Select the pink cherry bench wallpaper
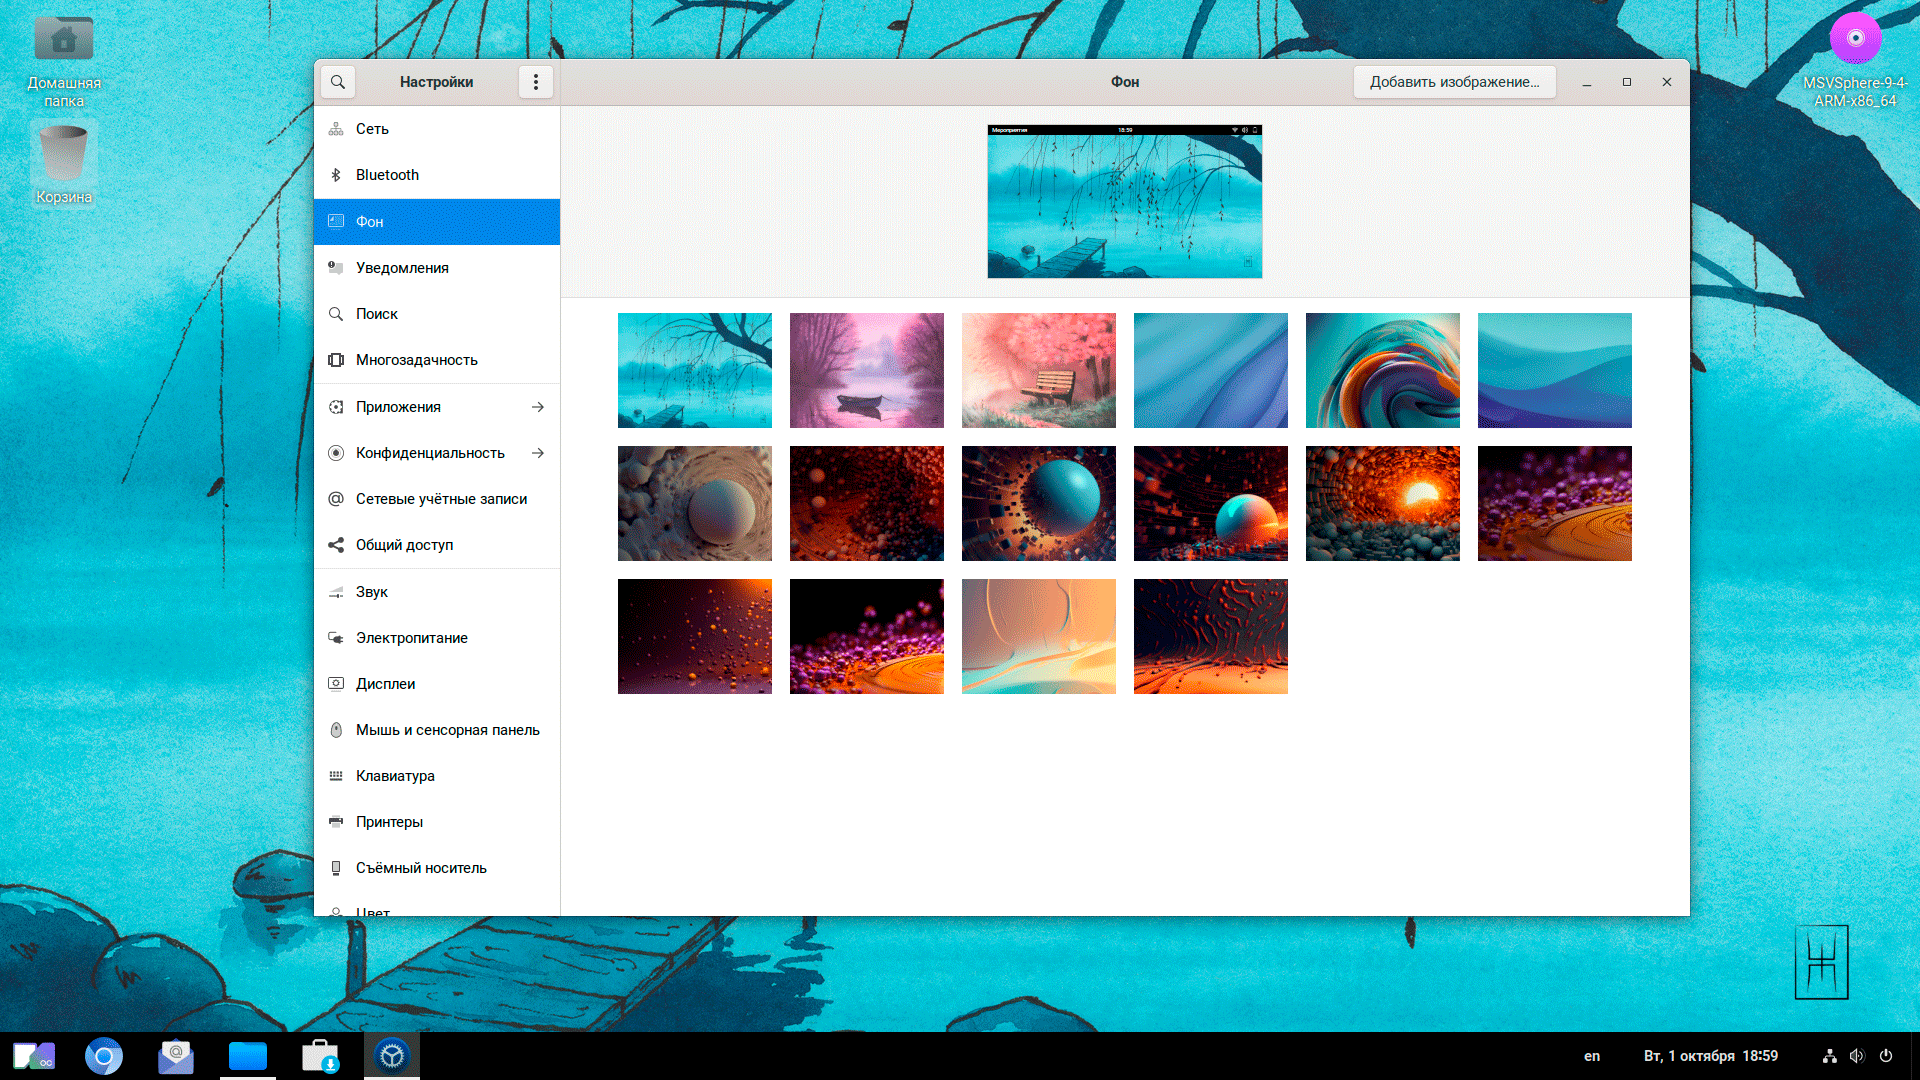Image resolution: width=1920 pixels, height=1080 pixels. tap(1038, 370)
